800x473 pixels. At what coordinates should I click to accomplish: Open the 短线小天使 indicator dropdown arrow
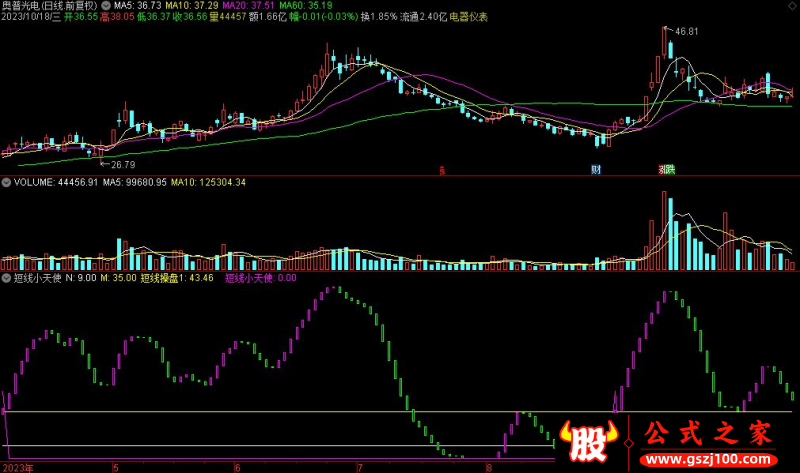click(x=7, y=278)
